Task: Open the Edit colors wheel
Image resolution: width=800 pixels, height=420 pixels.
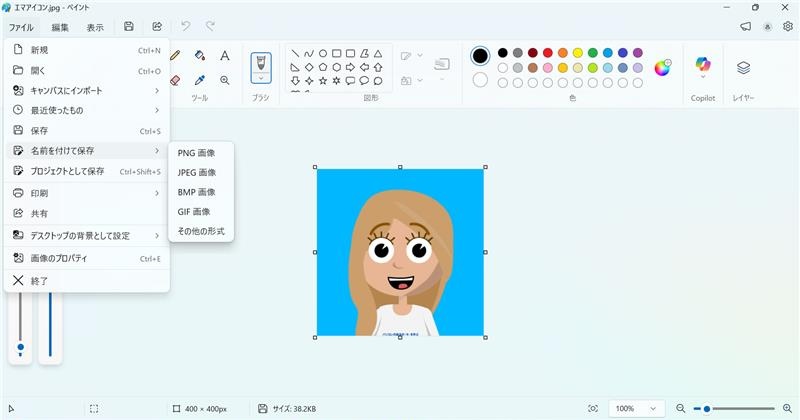Action: tap(662, 68)
